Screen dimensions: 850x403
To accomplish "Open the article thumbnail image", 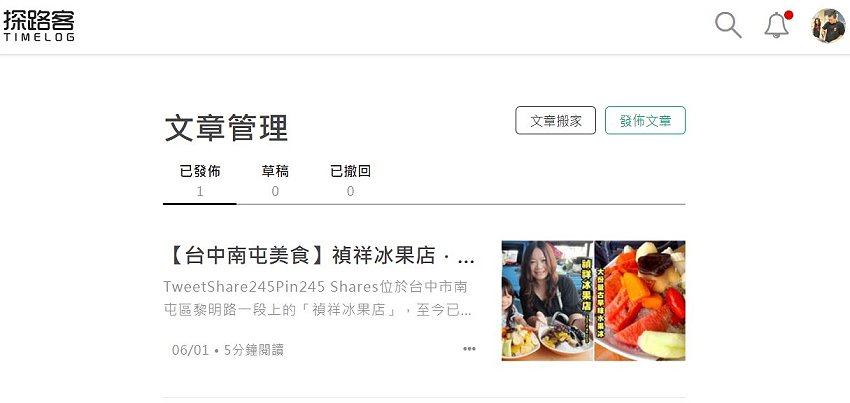I will [x=594, y=300].
